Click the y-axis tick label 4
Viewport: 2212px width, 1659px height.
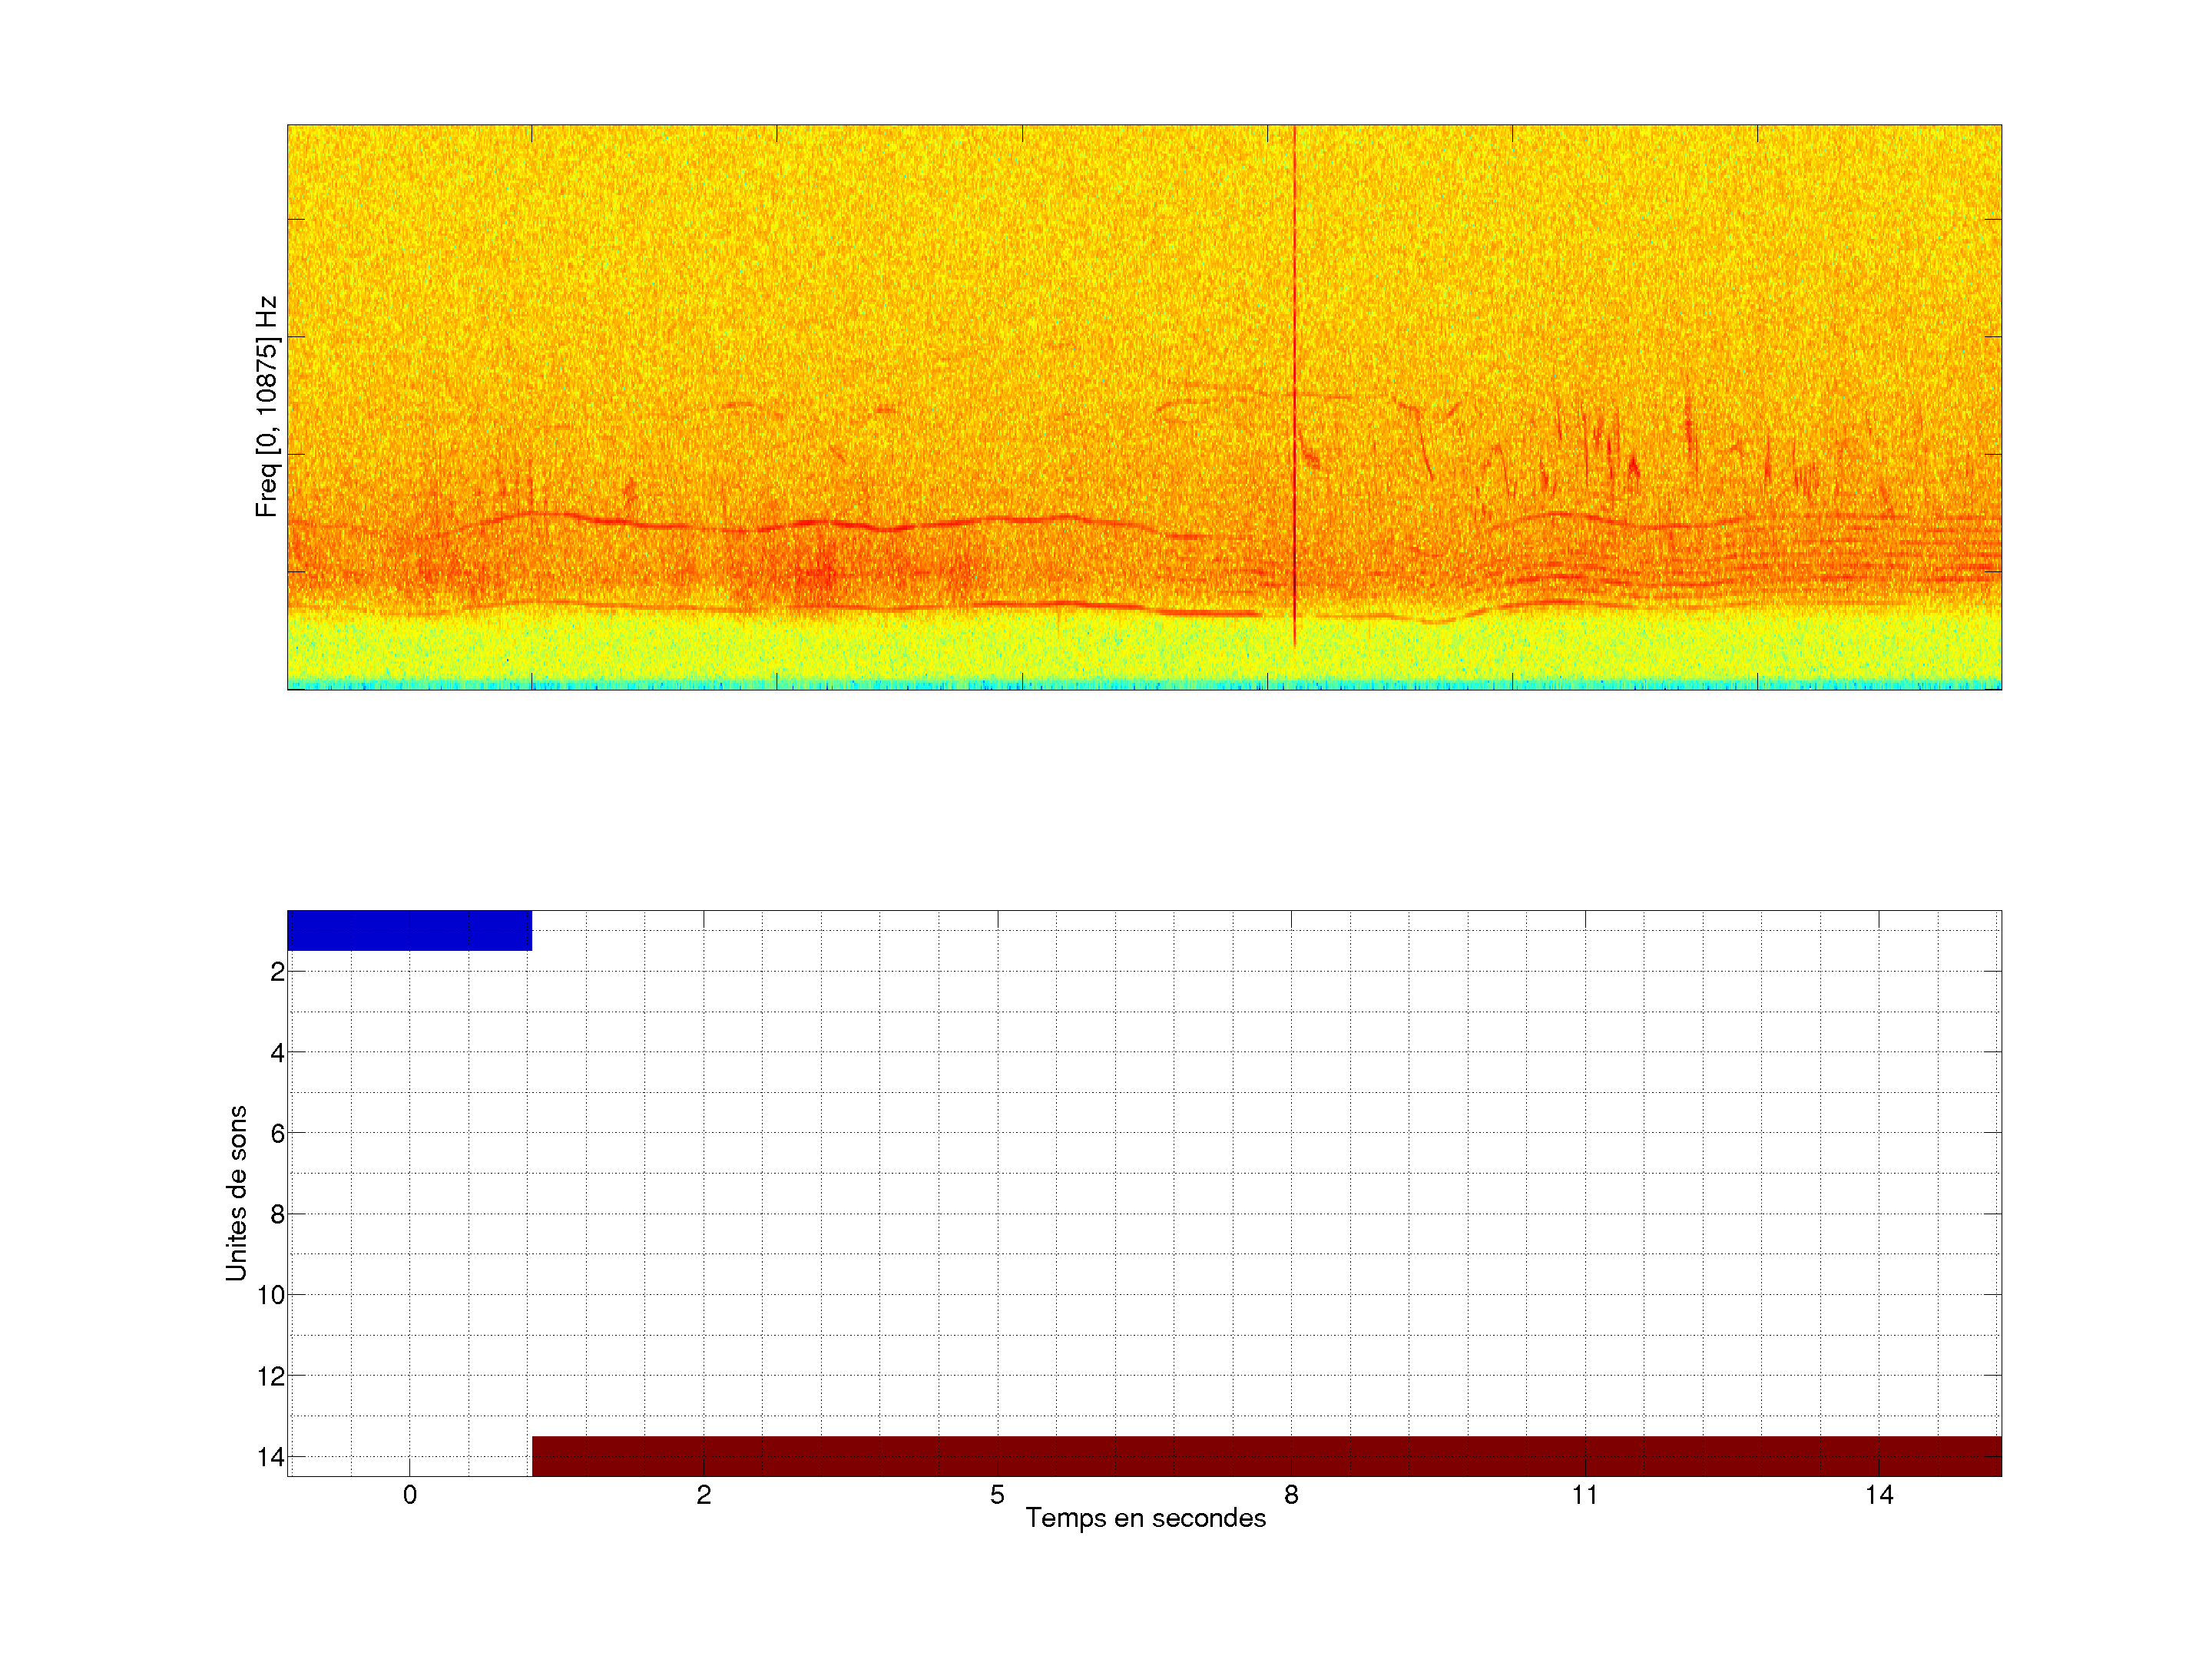[x=277, y=1053]
